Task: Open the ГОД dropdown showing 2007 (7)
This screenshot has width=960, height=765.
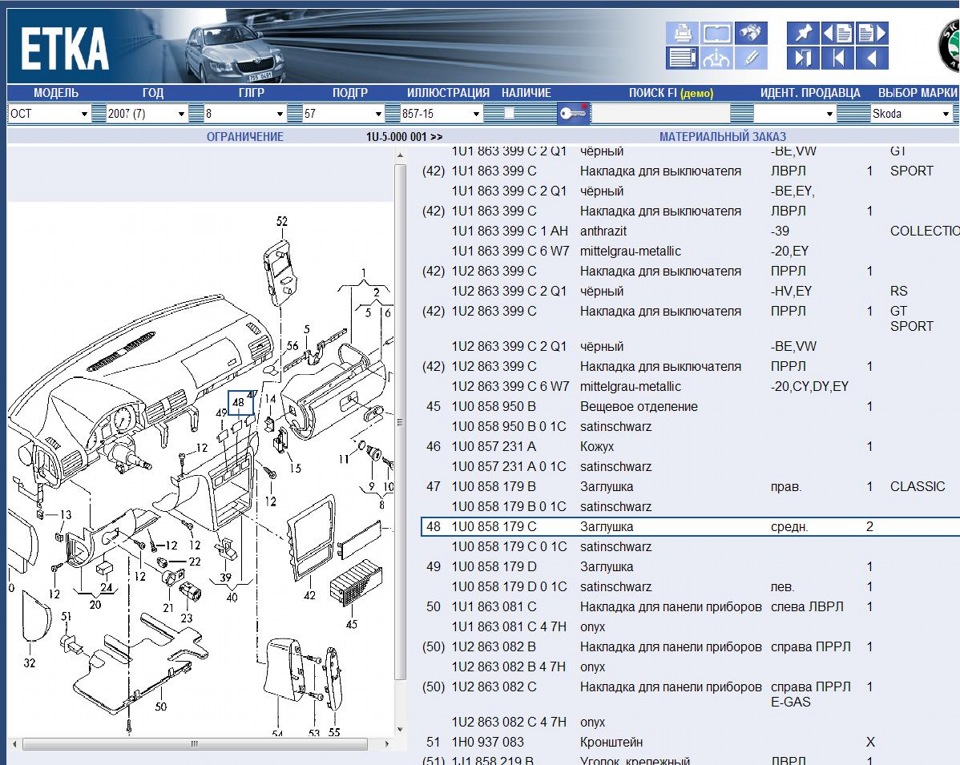Action: (x=147, y=113)
